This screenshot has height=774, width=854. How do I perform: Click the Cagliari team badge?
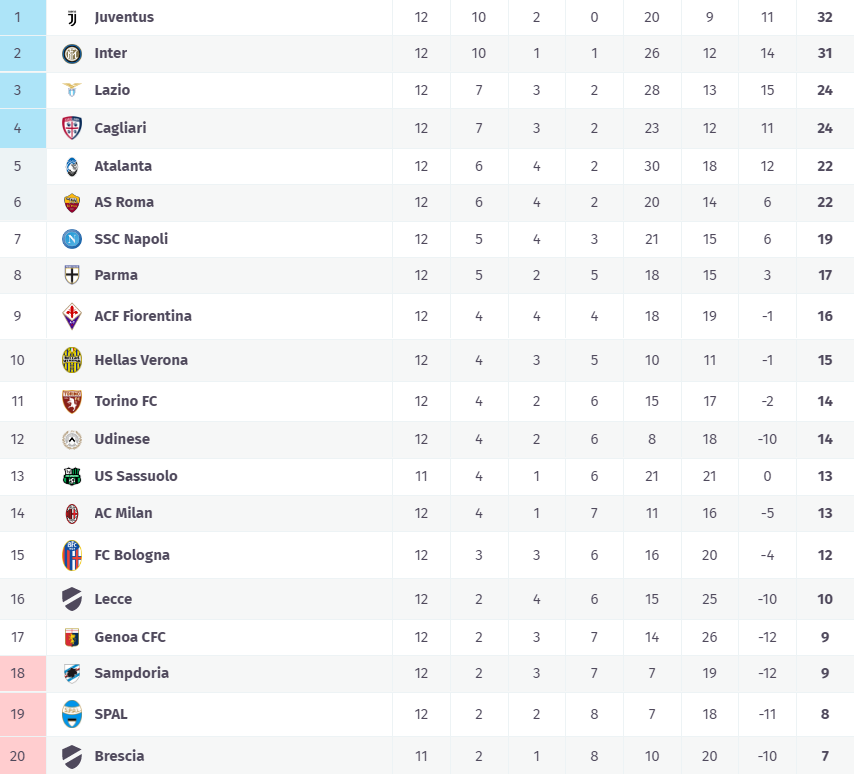[71, 128]
